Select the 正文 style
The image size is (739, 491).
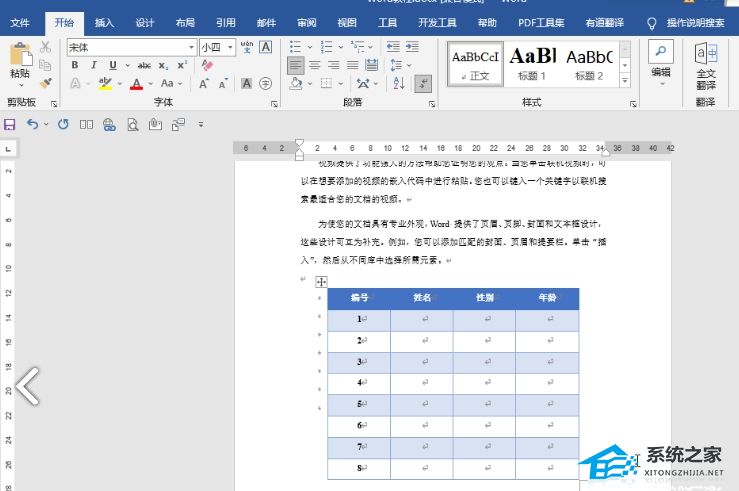click(x=475, y=64)
